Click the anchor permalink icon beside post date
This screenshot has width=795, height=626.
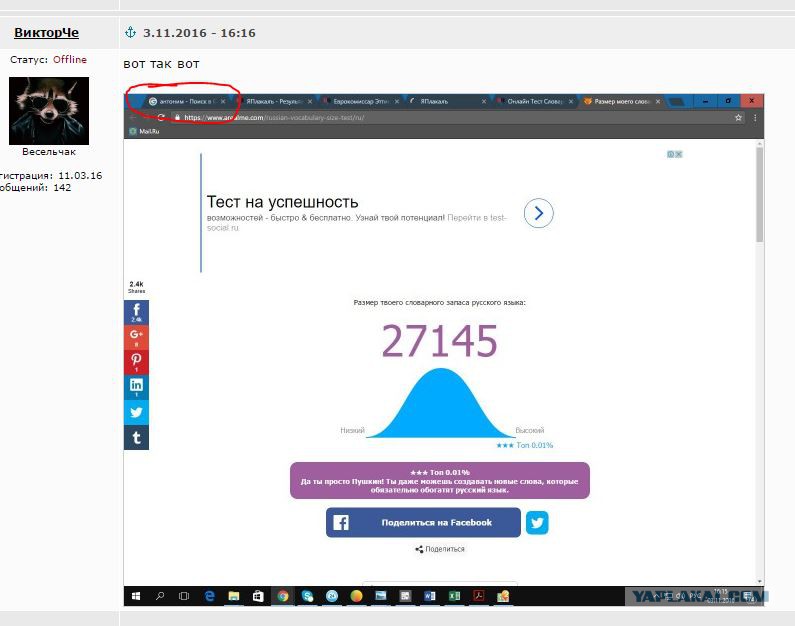[130, 32]
